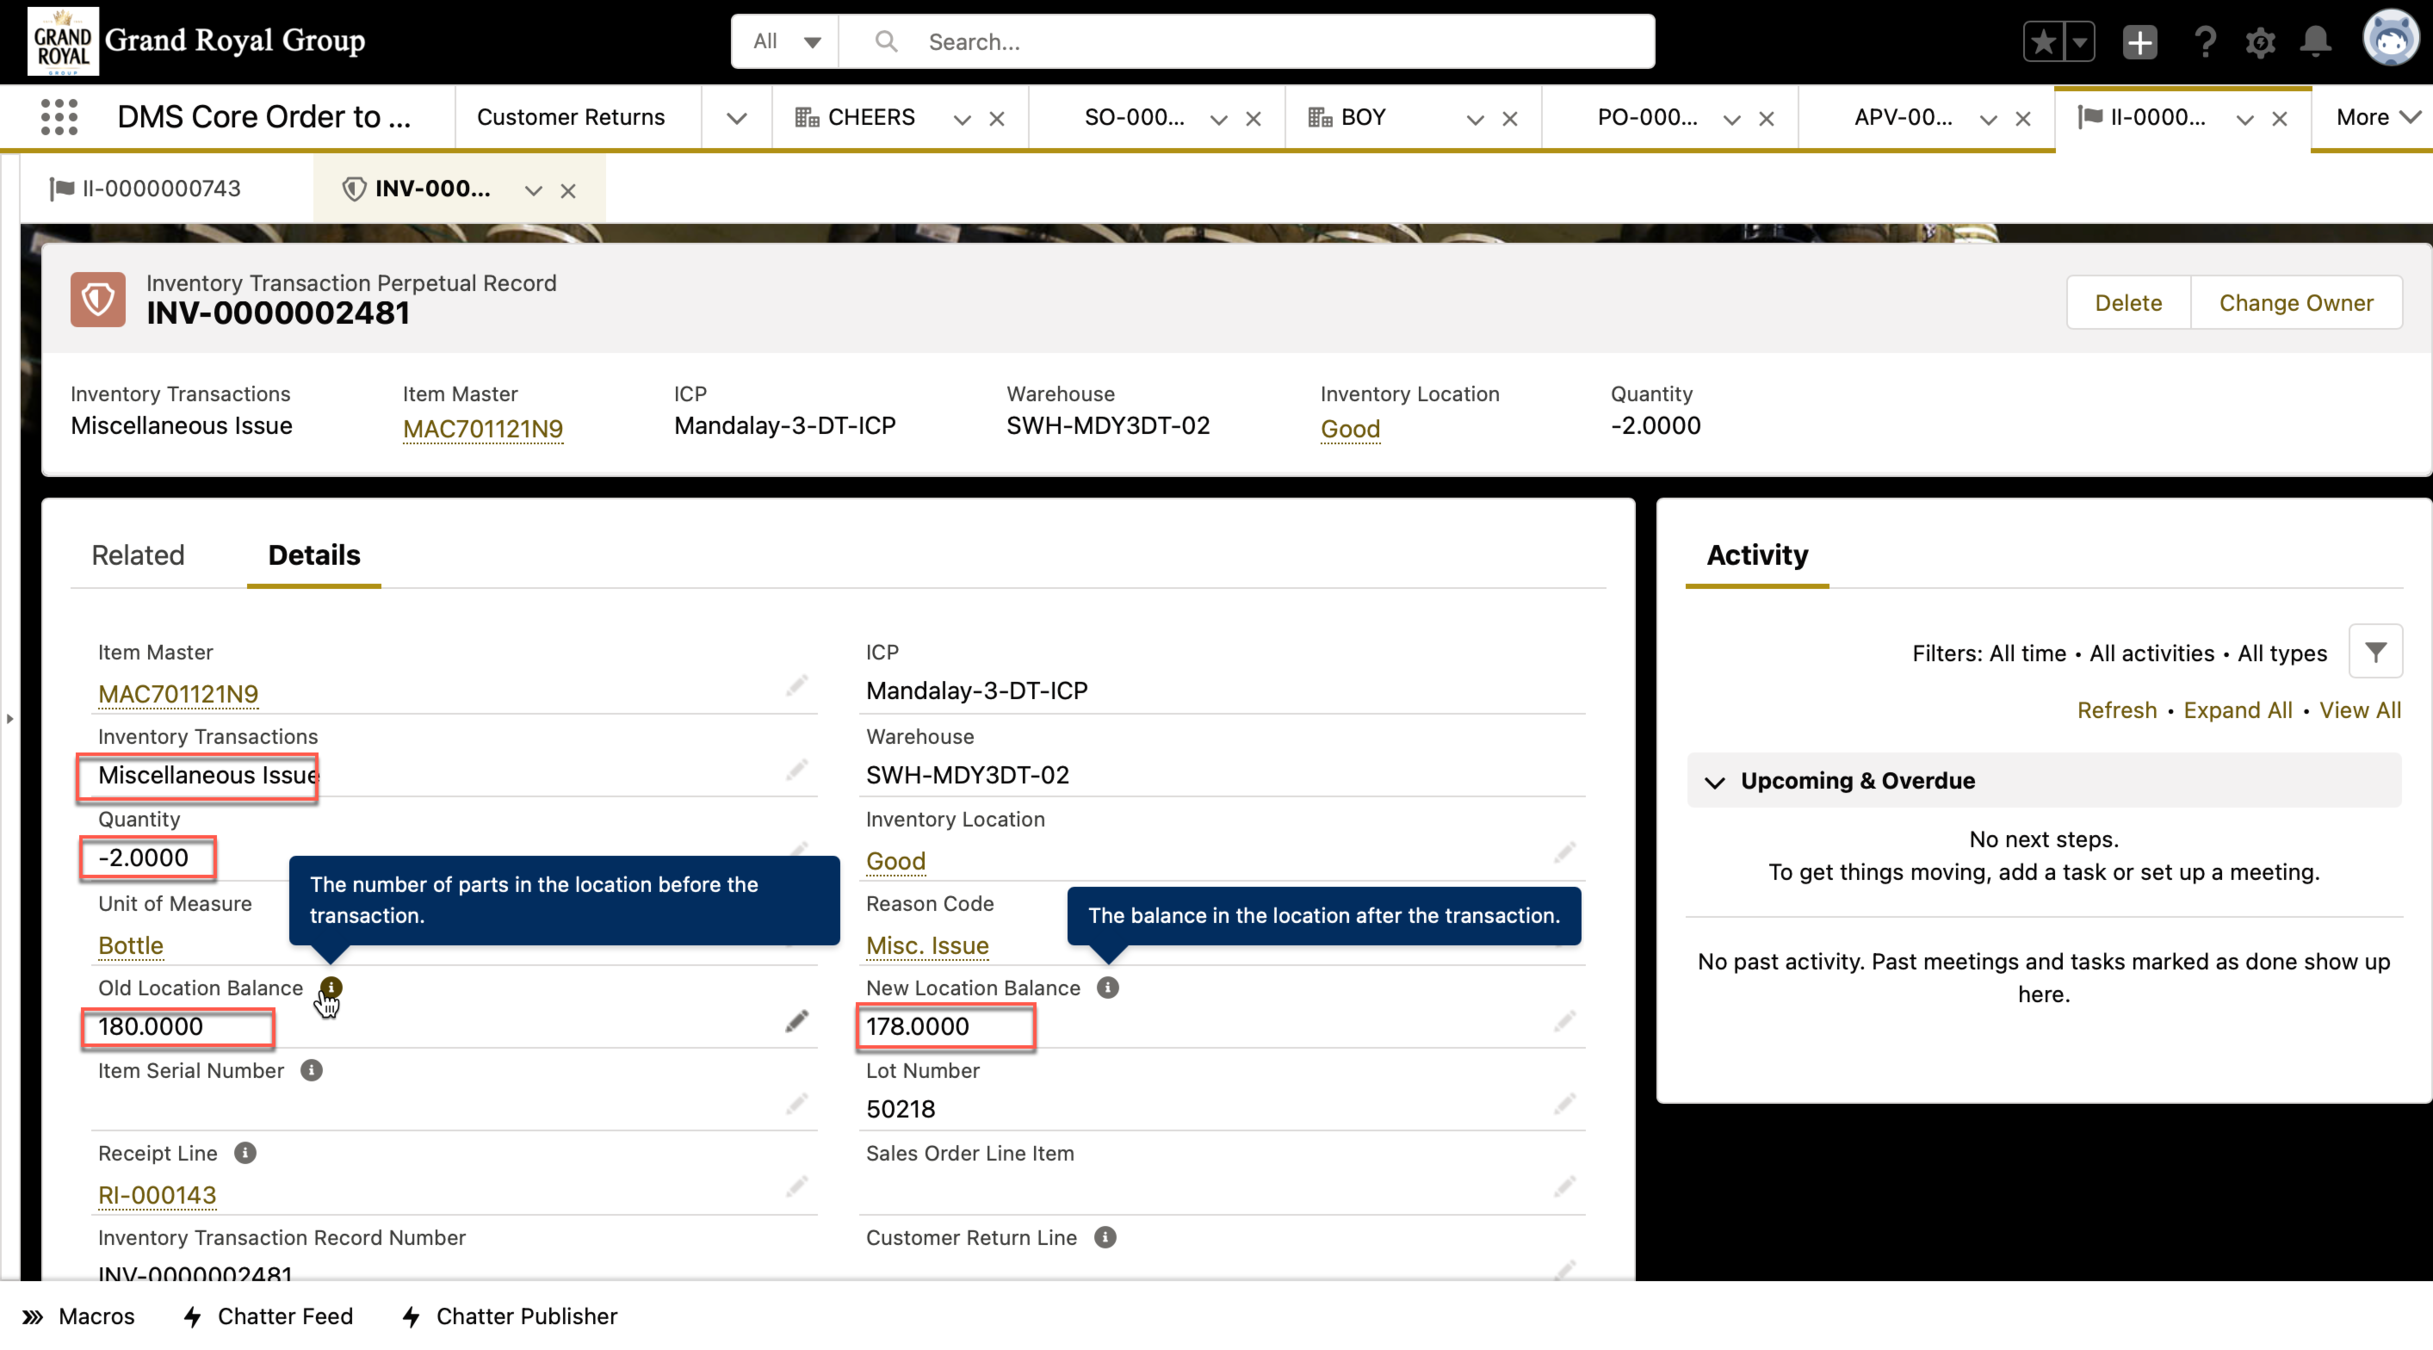Click the notifications bell icon

[x=2315, y=42]
